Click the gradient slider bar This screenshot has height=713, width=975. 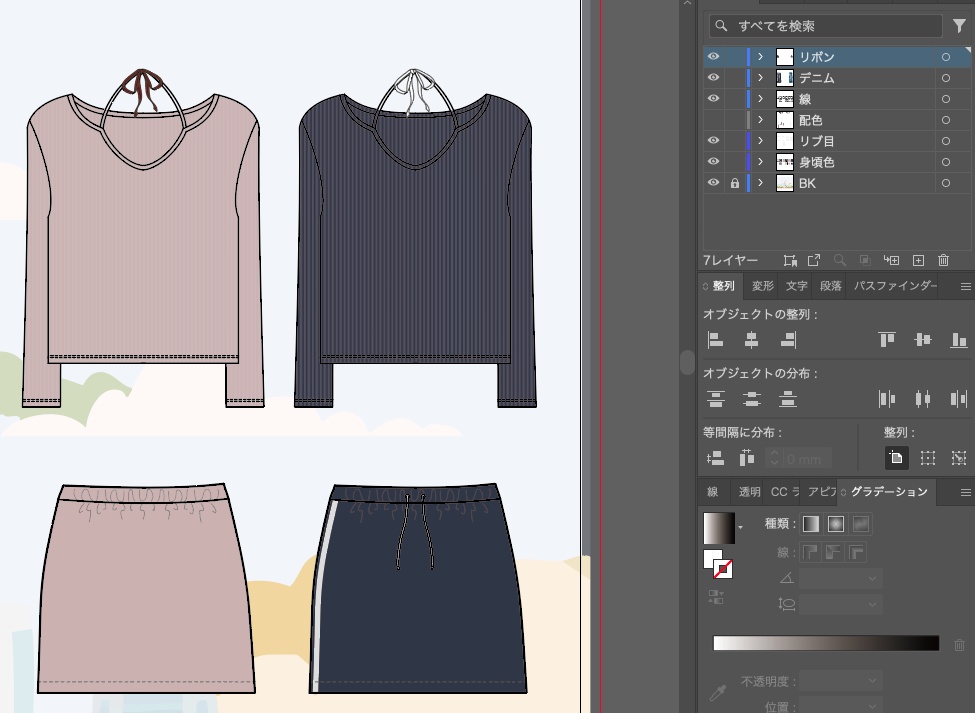[825, 643]
